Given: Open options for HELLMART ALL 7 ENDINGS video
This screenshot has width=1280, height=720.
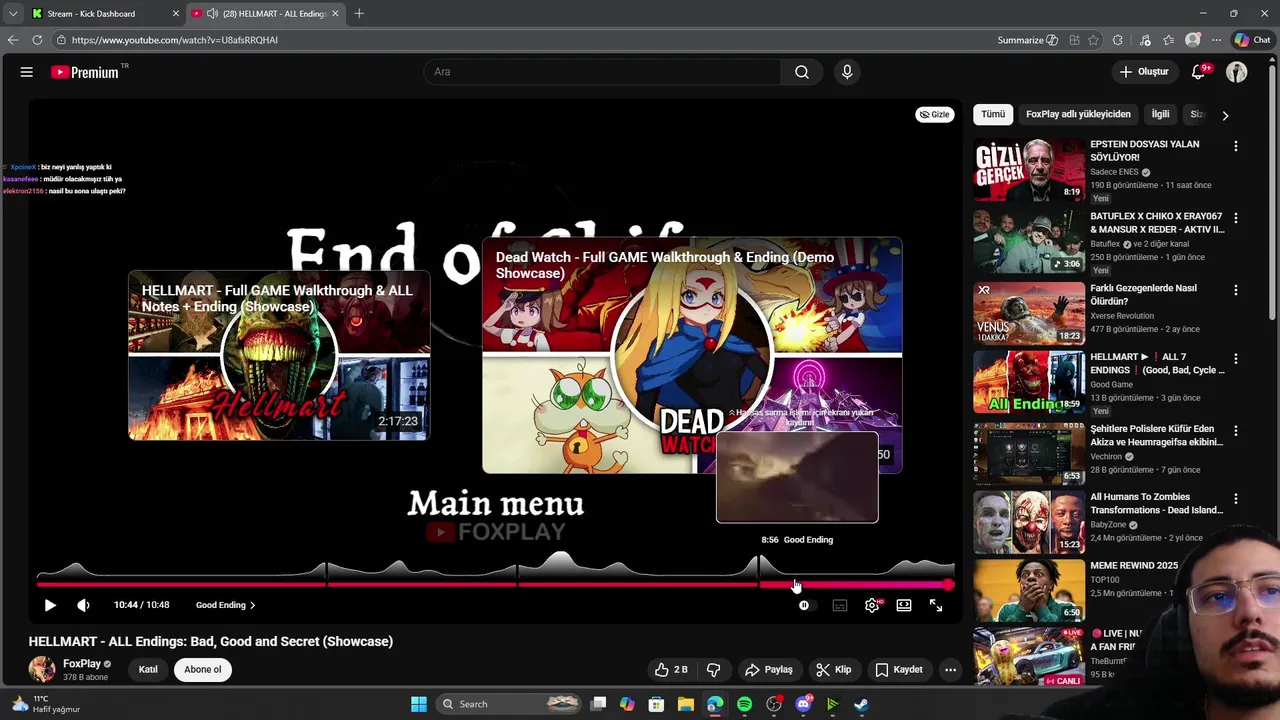Looking at the screenshot, I should tap(1236, 358).
